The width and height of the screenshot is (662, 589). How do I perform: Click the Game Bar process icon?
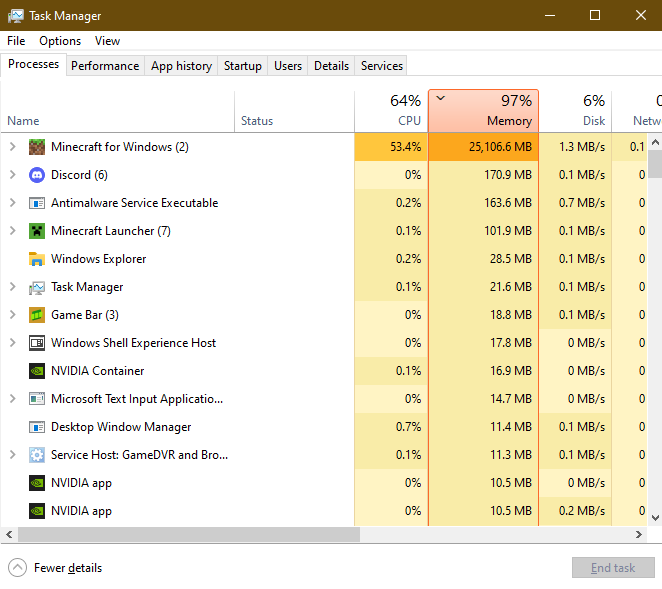(x=37, y=315)
